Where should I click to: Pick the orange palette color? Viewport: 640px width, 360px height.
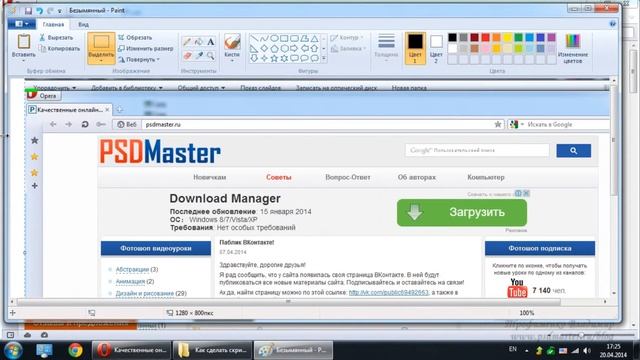pyautogui.click(x=496, y=38)
